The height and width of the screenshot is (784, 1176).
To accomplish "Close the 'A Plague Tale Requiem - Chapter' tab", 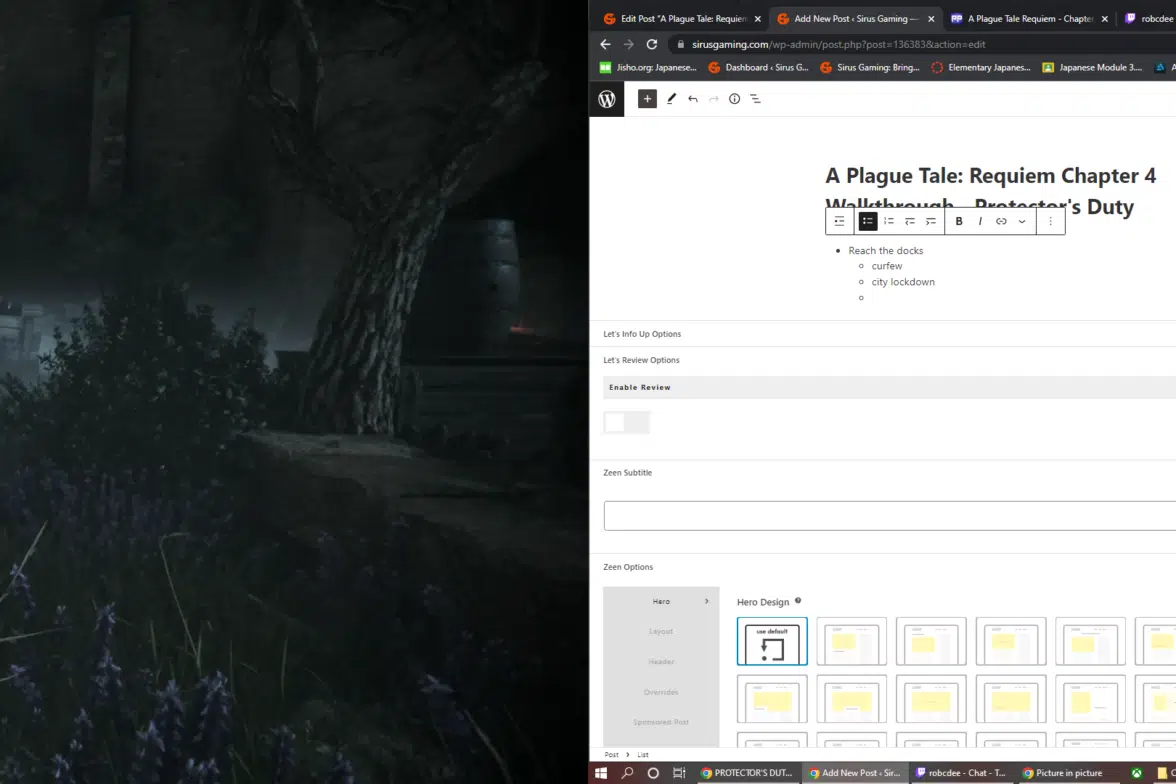I will coord(1105,19).
